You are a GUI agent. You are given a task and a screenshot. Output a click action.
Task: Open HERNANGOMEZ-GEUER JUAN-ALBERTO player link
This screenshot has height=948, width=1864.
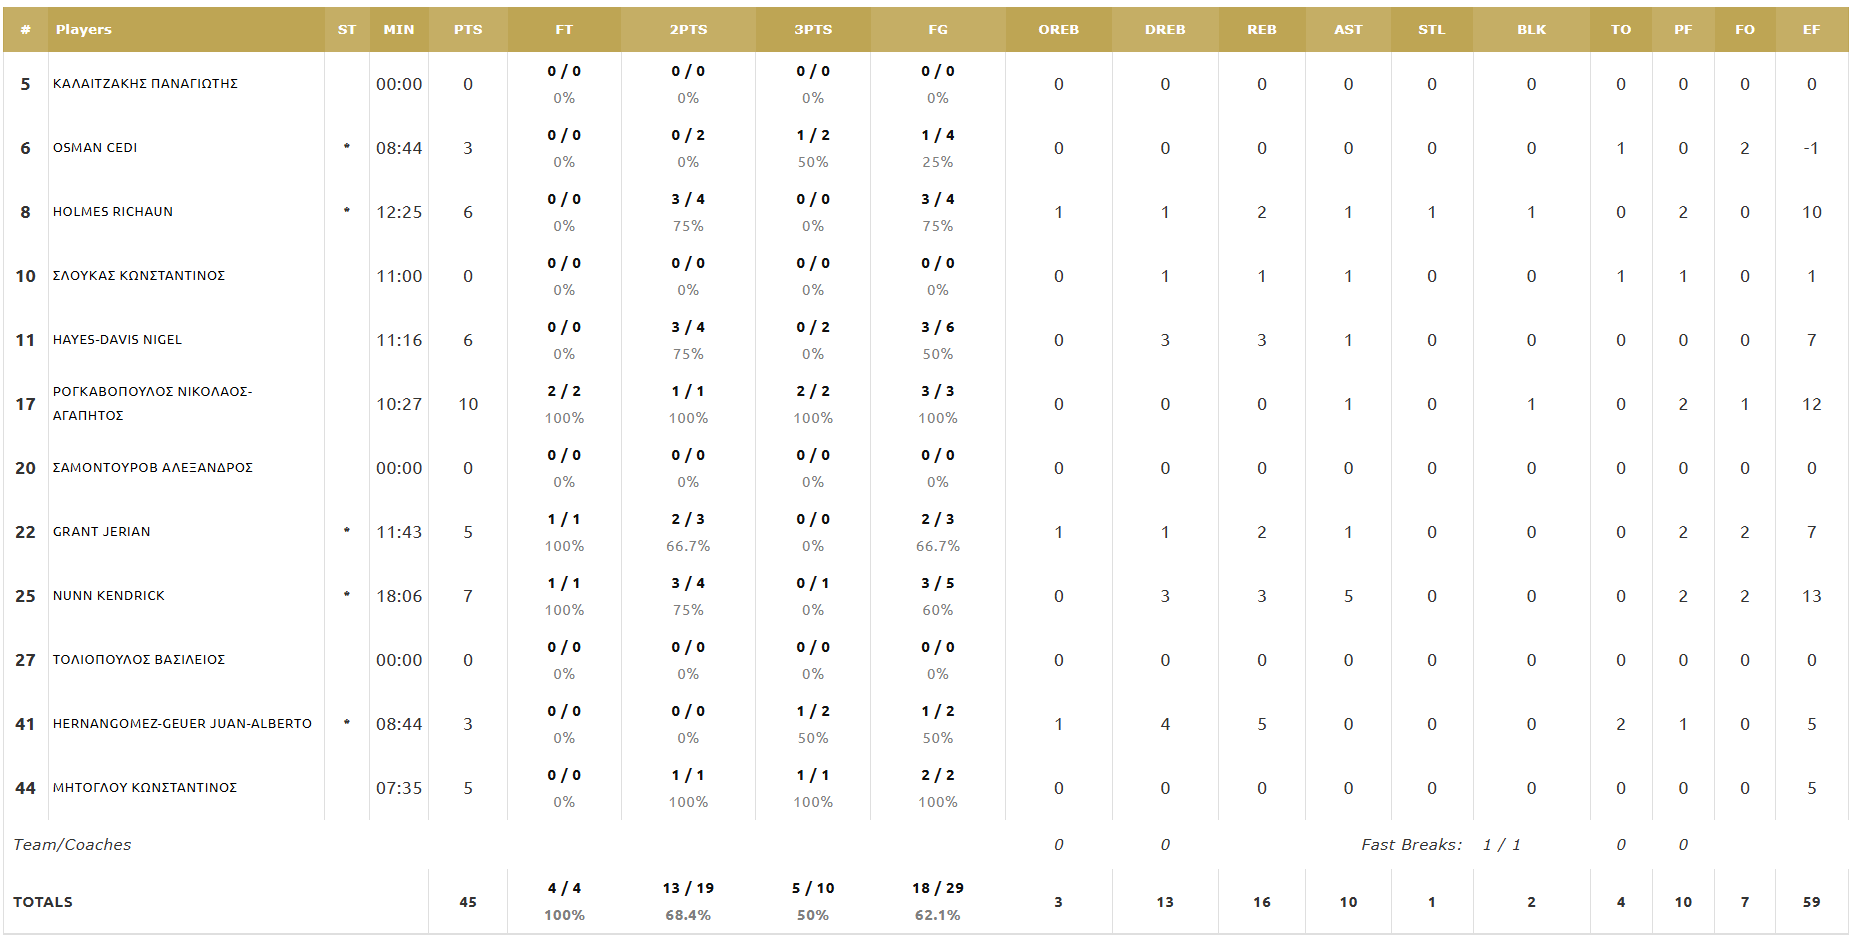pyautogui.click(x=182, y=724)
